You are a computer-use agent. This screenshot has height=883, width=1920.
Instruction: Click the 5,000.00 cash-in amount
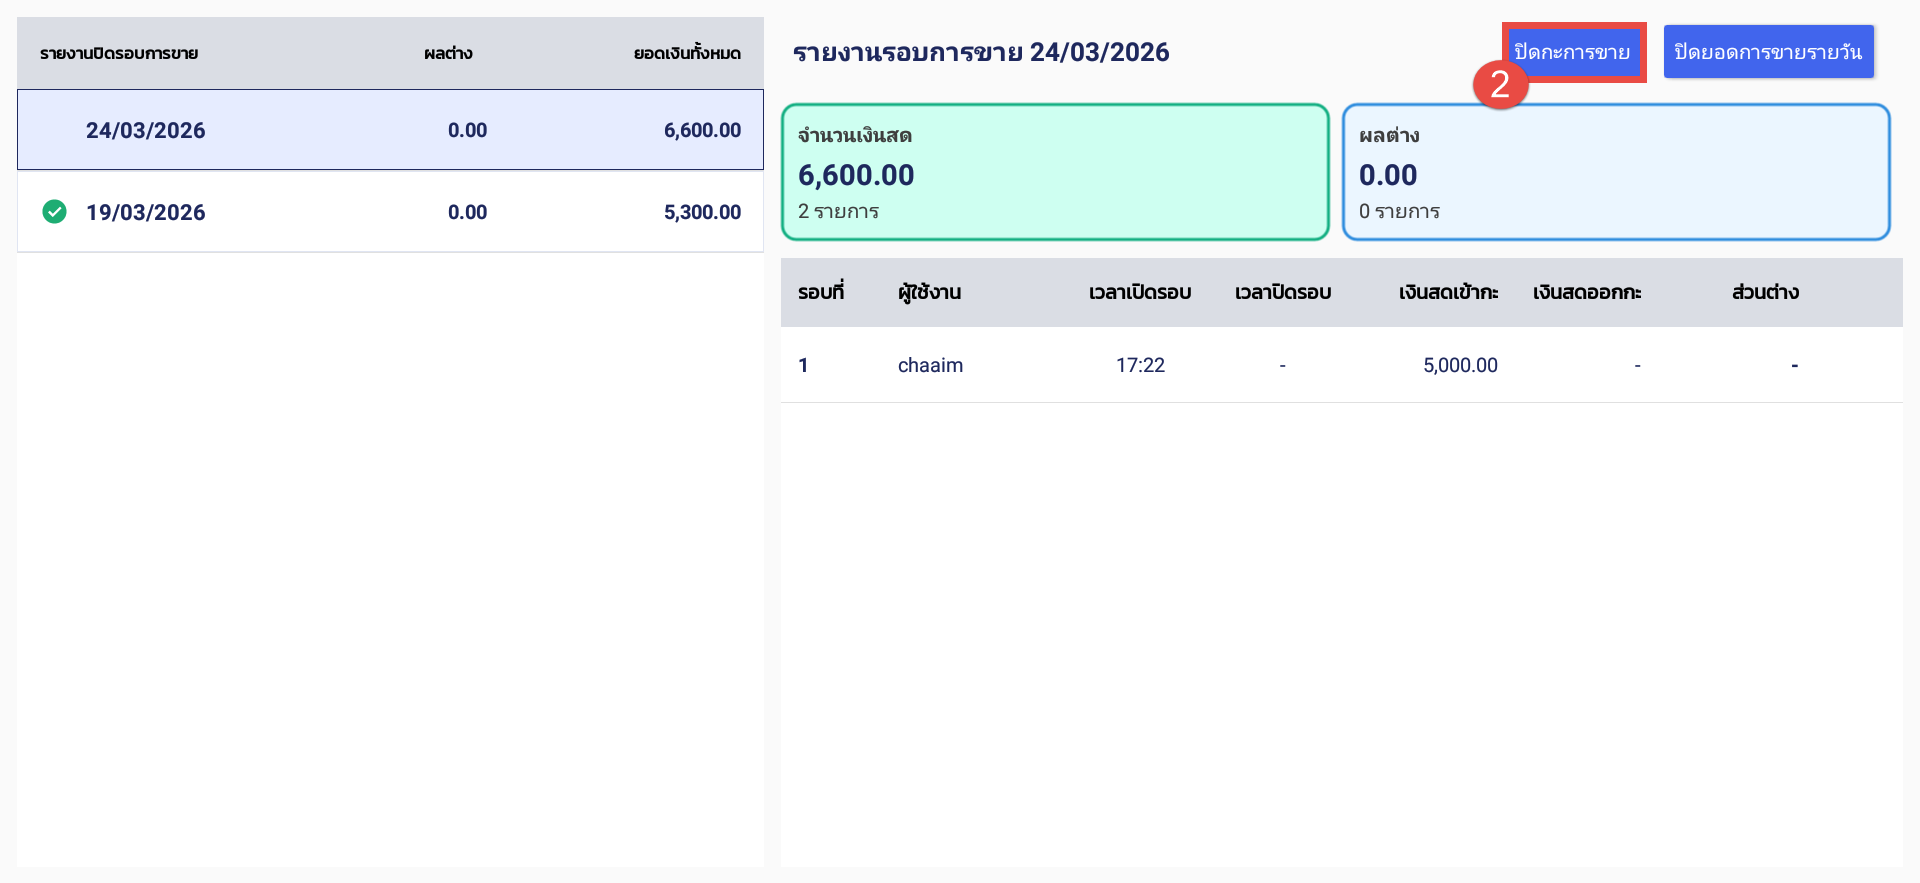tap(1459, 365)
